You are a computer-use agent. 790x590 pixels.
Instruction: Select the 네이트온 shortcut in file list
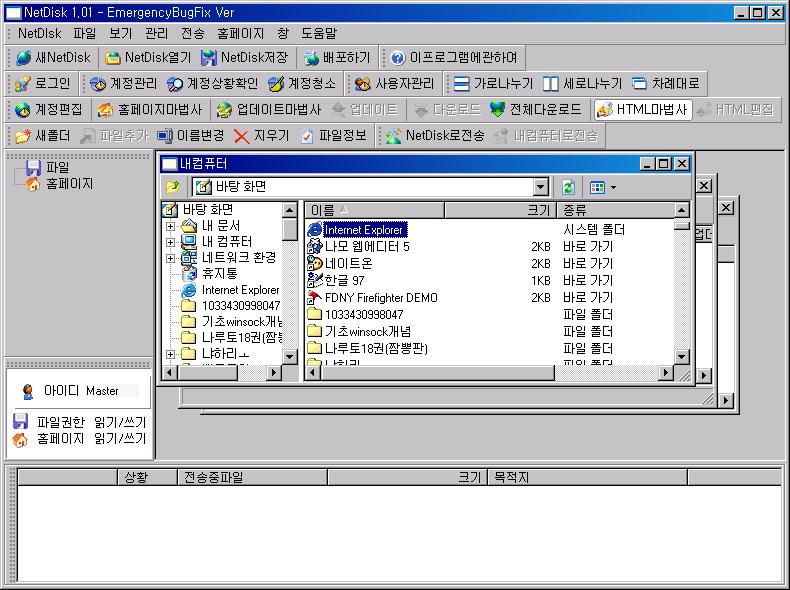coord(348,263)
